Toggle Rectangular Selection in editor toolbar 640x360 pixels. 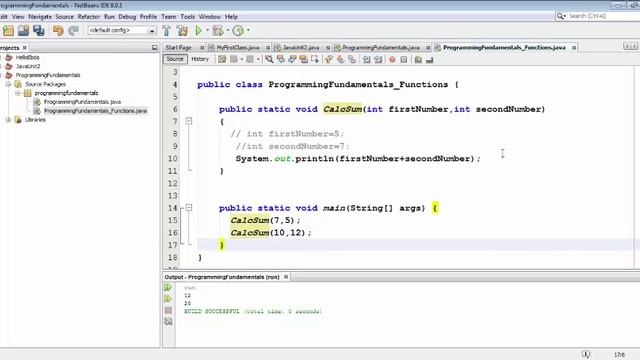(x=315, y=60)
